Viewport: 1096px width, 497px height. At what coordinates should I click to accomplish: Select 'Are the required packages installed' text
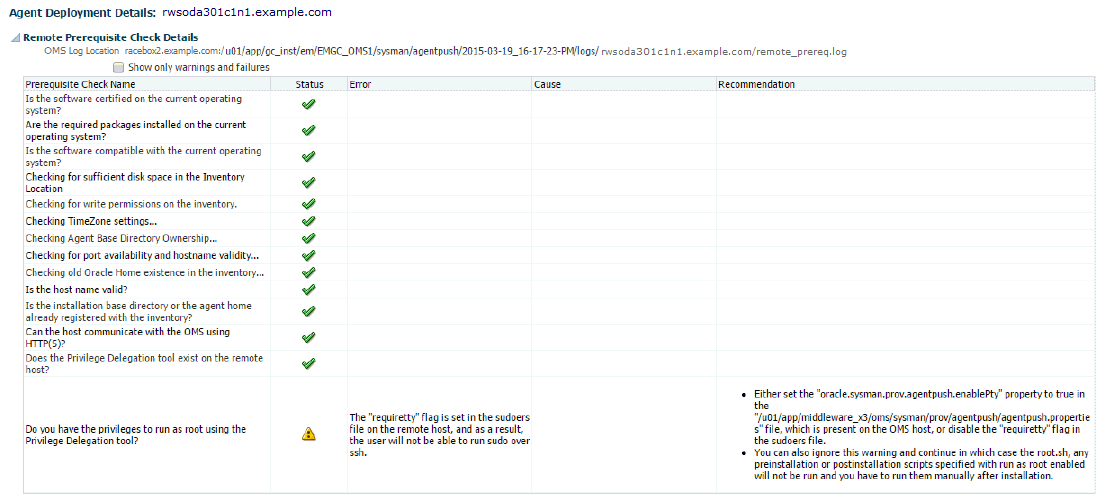[x=136, y=130]
